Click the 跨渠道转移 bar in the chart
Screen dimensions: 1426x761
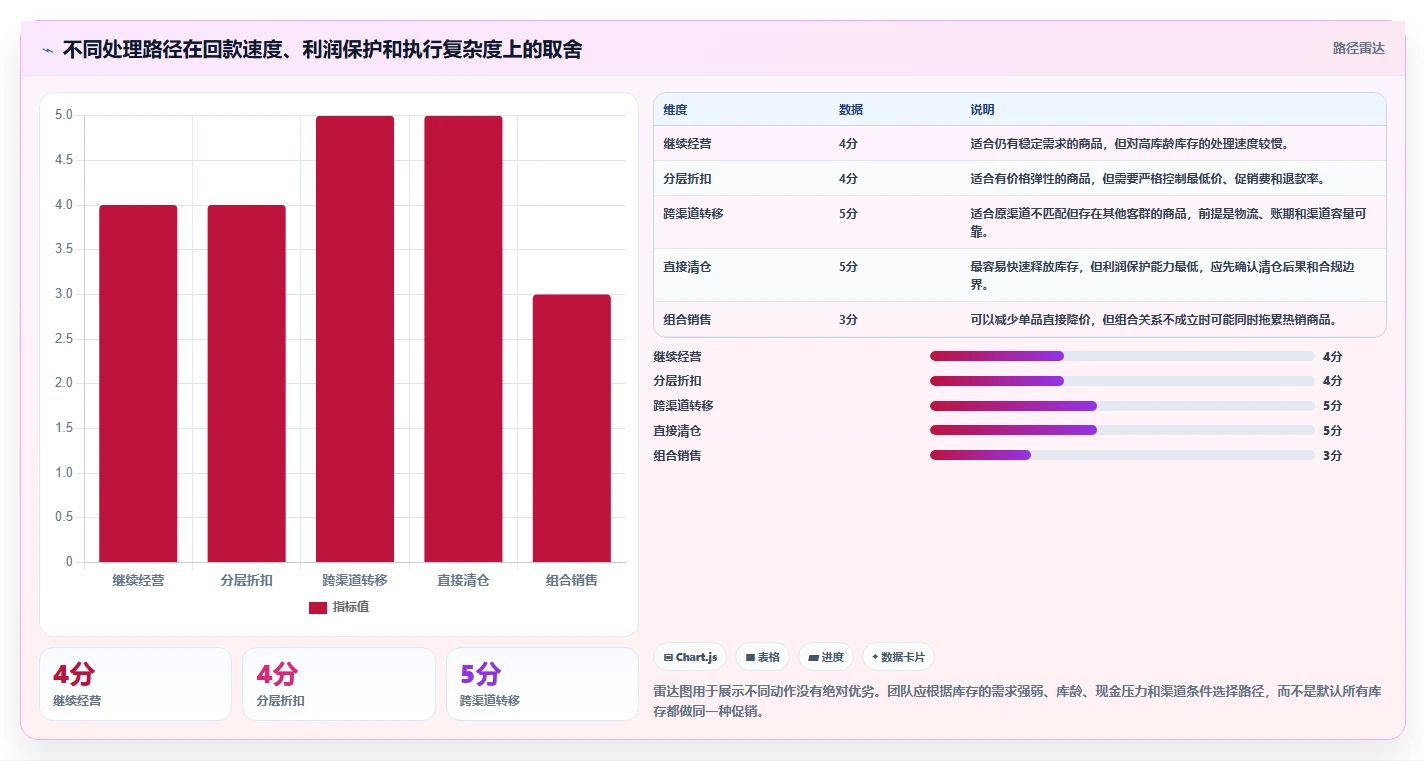point(355,339)
